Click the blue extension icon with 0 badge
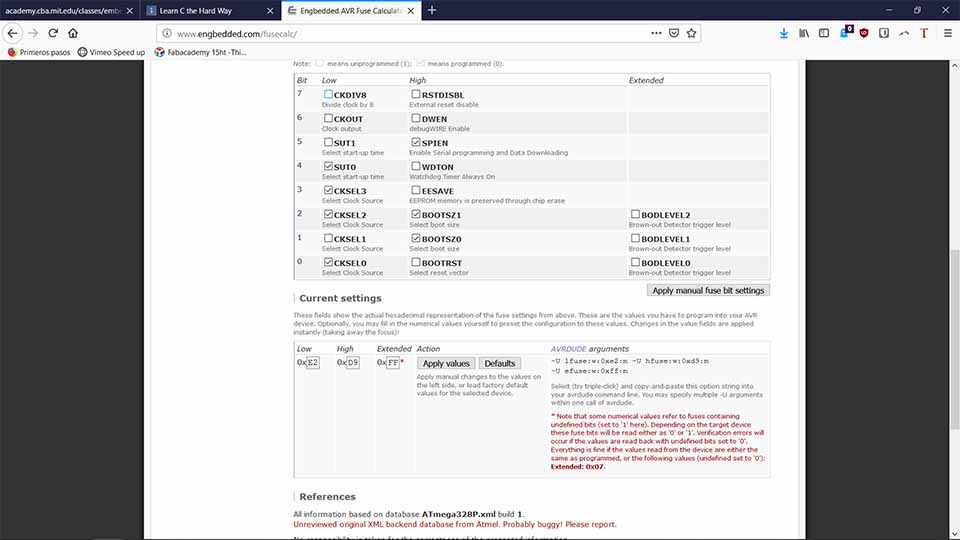The width and height of the screenshot is (960, 540). pyautogui.click(x=845, y=32)
